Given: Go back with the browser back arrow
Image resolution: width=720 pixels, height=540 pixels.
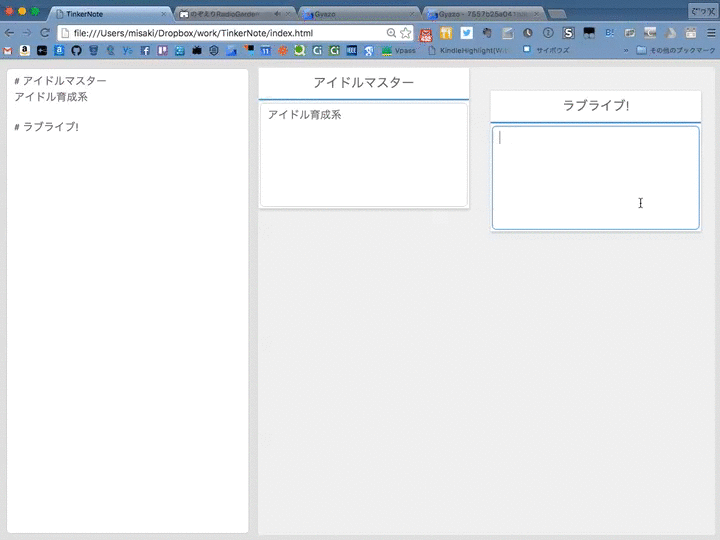Looking at the screenshot, I should [9, 33].
